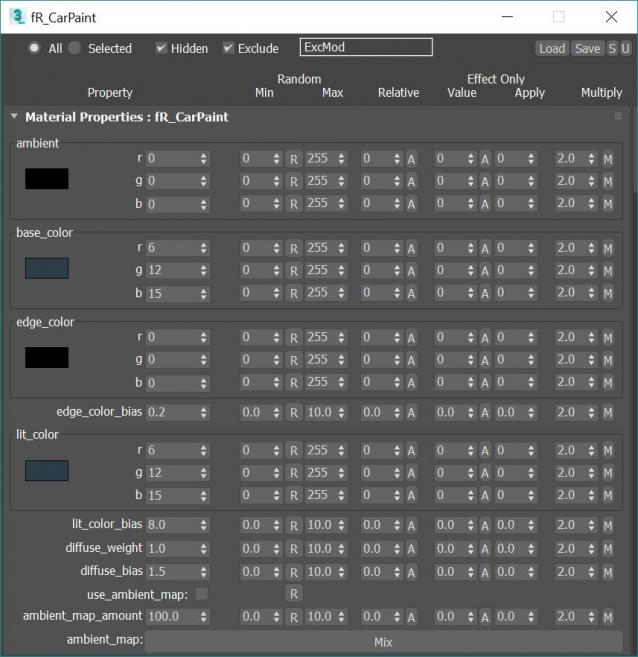
Task: Click the R randomize button for ambient r
Action: click(x=294, y=159)
